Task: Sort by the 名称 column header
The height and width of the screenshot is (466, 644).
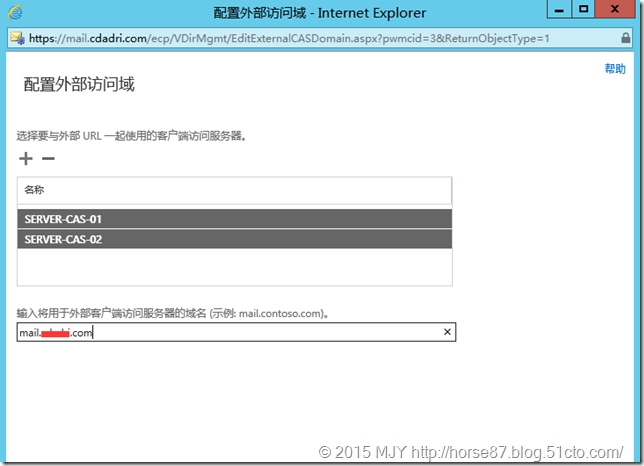Action: click(35, 189)
